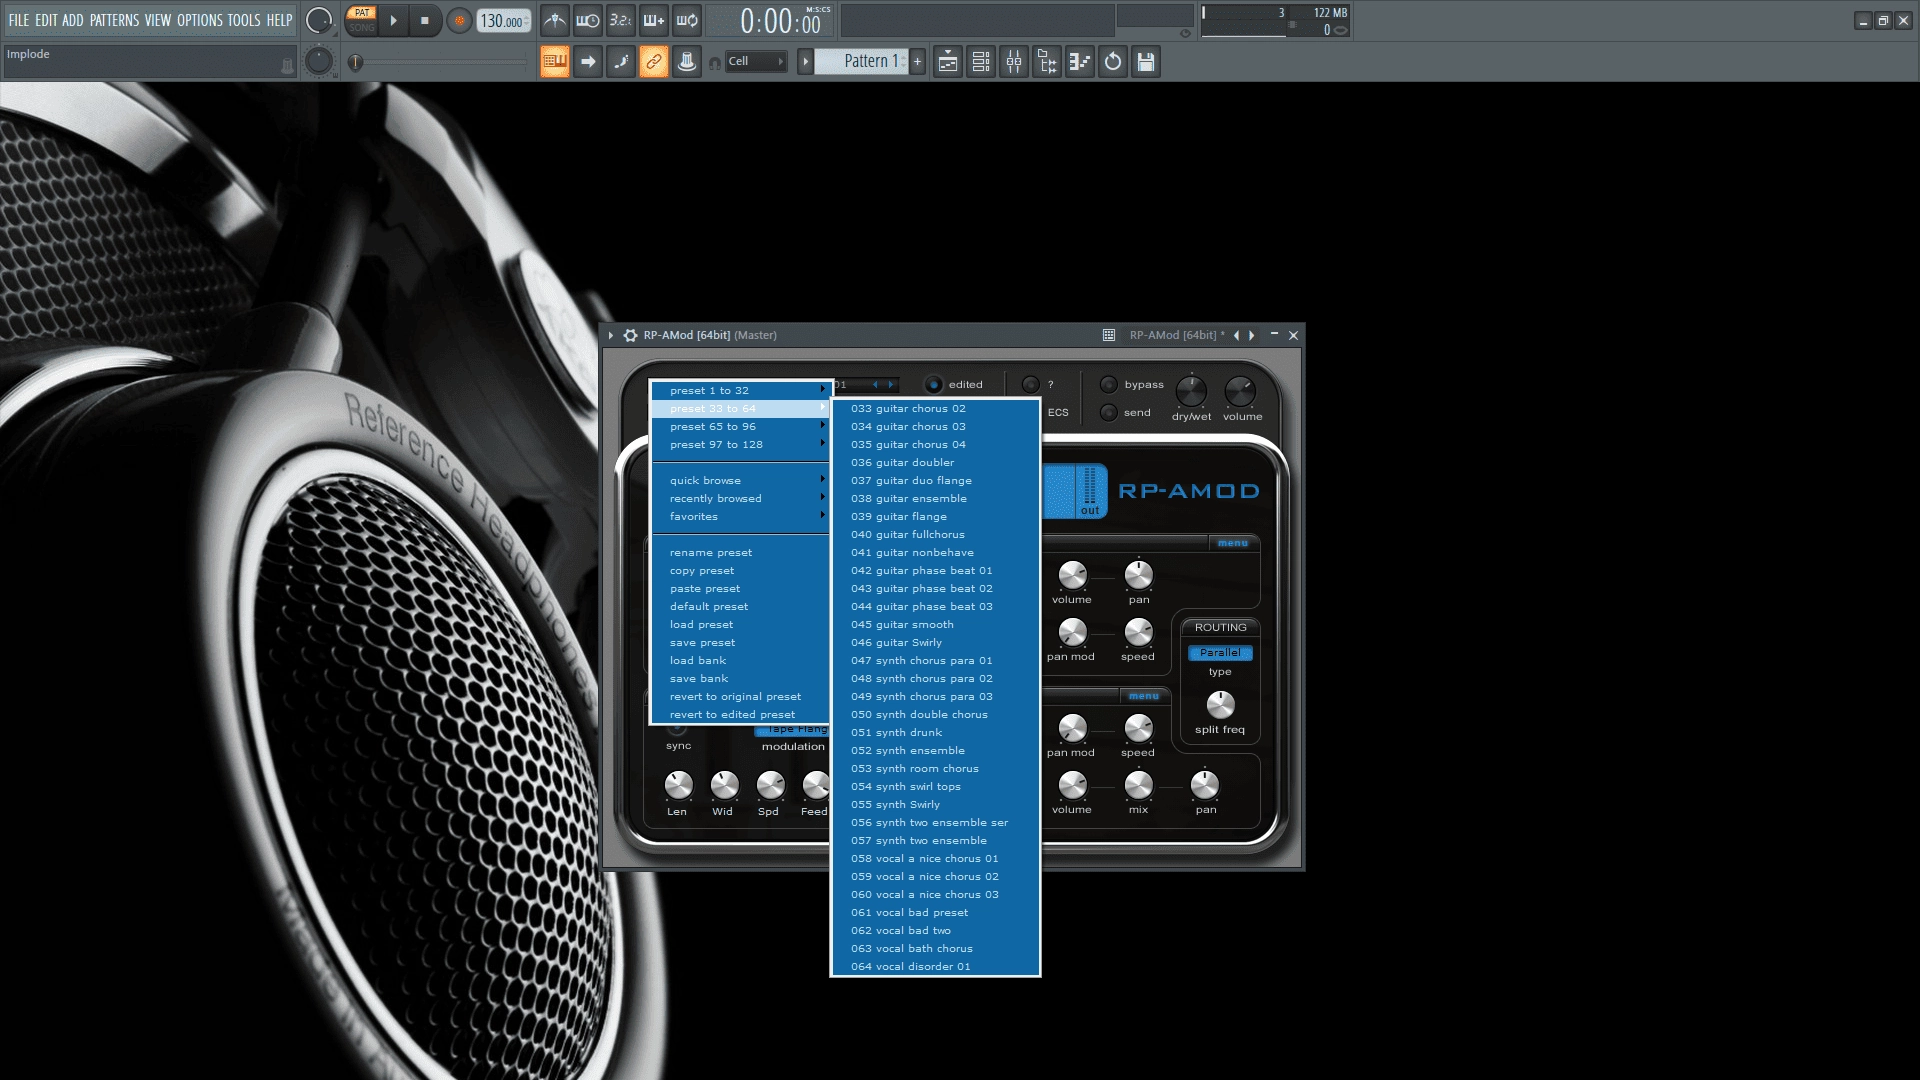Expand the quick browse submenu
The image size is (1920, 1080).
741,480
